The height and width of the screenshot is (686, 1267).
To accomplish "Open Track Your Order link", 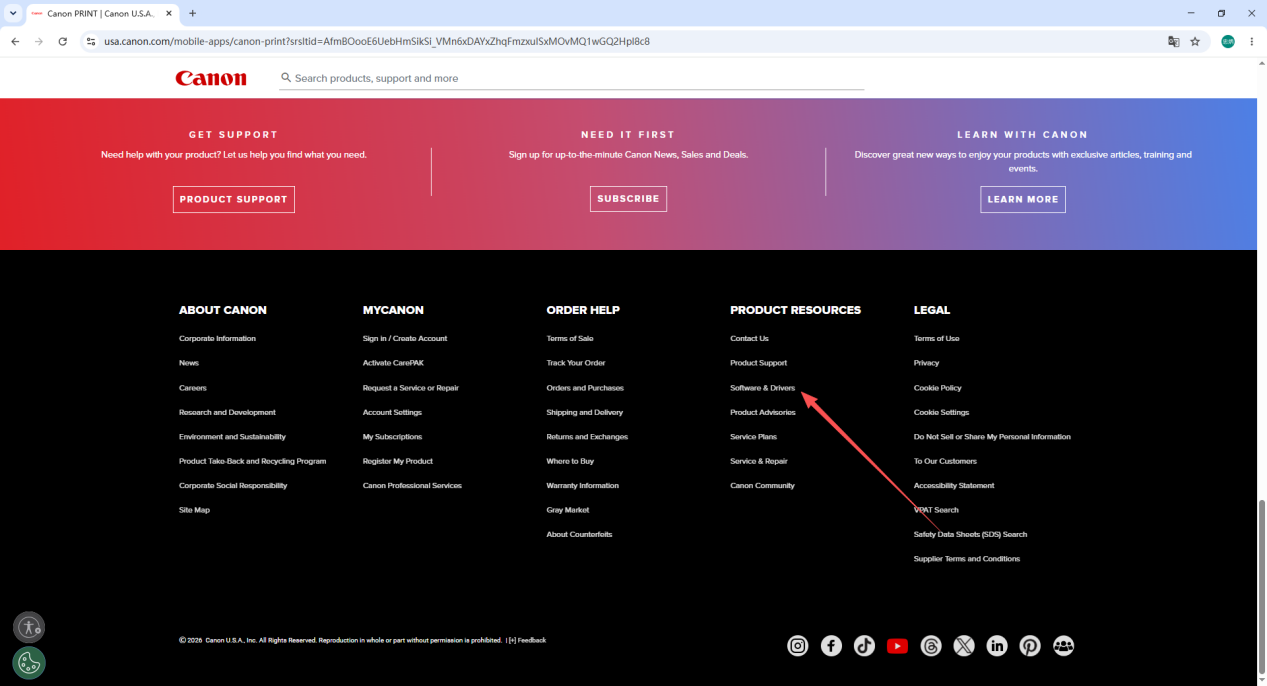I will (x=576, y=363).
